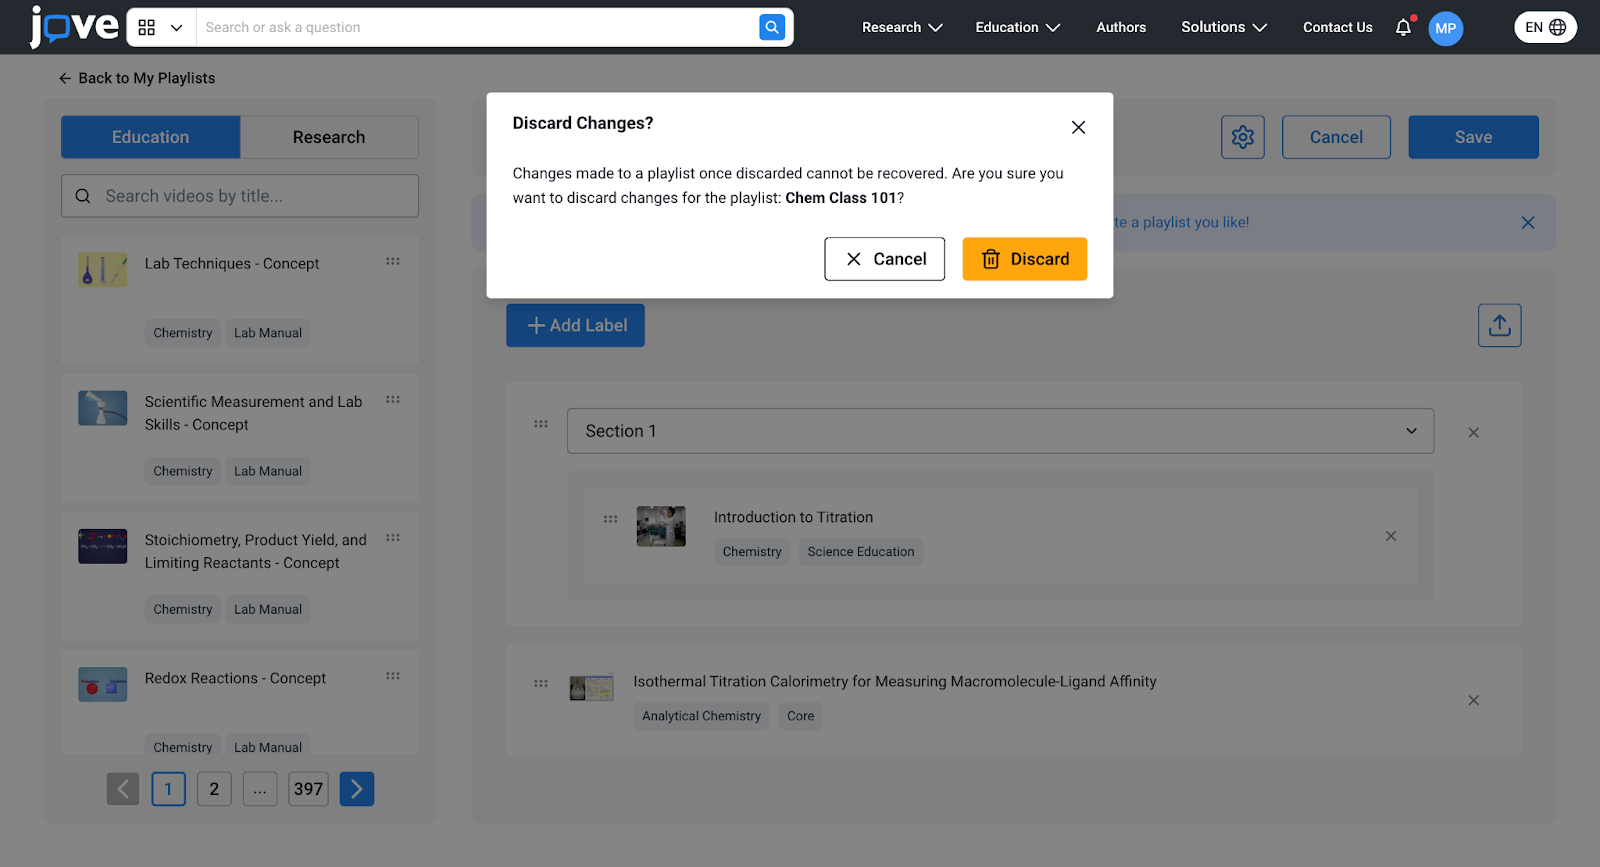Remove Introduction to Titration from section
The height and width of the screenshot is (867, 1600).
[1391, 536]
